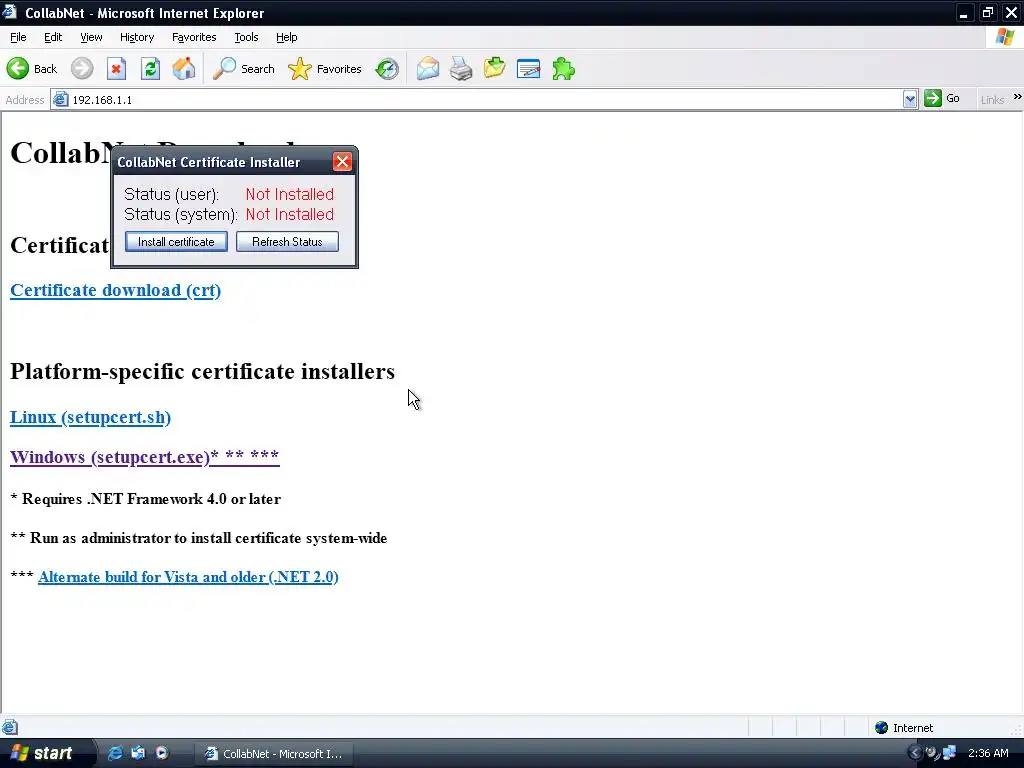Click the address field showing 192.168.1.1

486,99
